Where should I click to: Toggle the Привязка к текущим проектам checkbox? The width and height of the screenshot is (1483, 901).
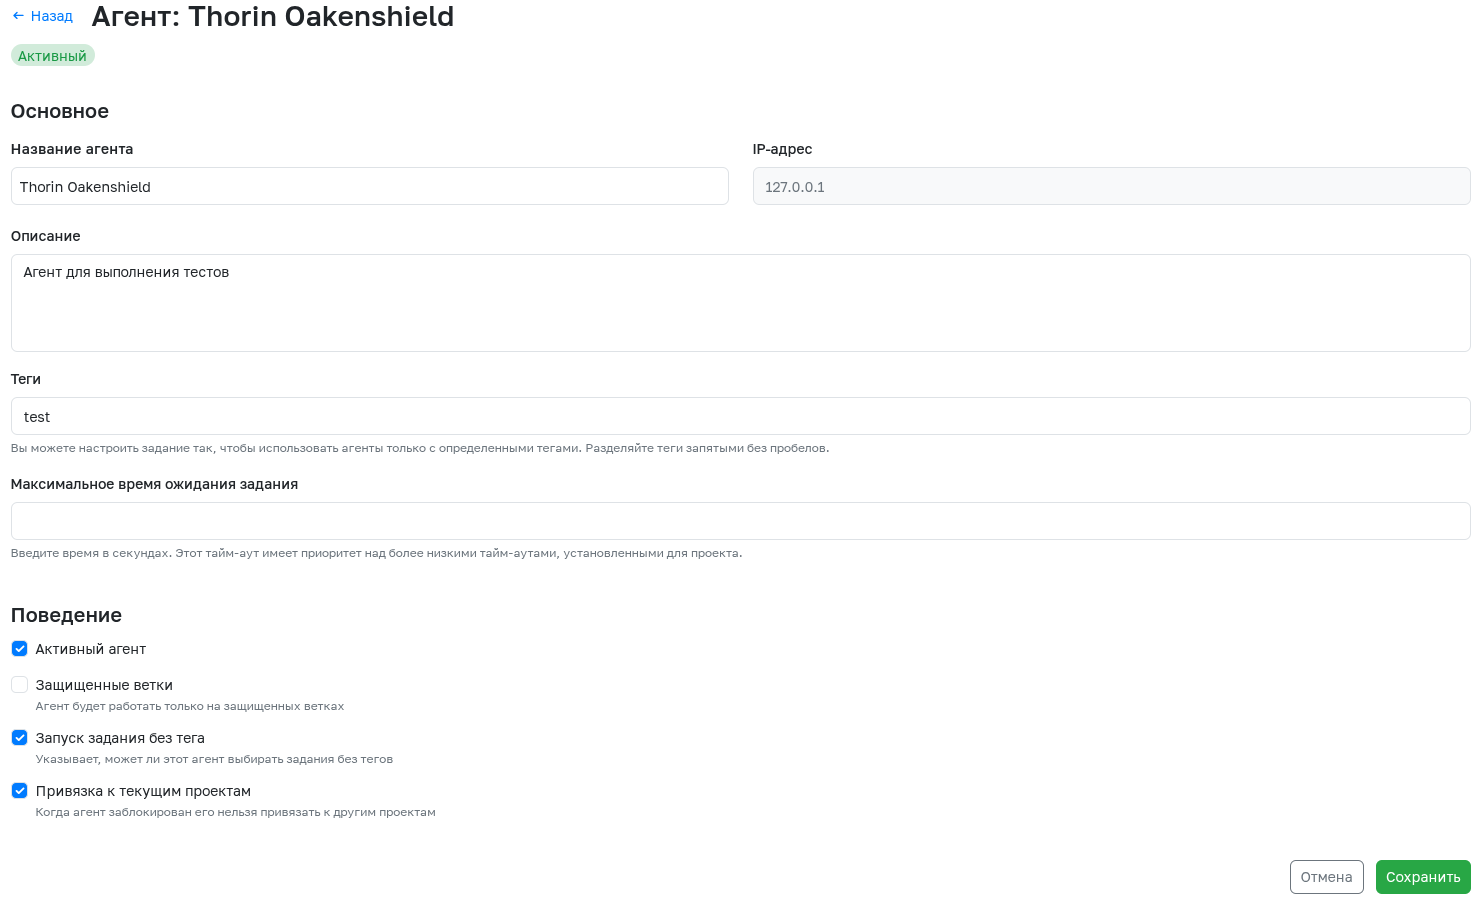point(19,791)
